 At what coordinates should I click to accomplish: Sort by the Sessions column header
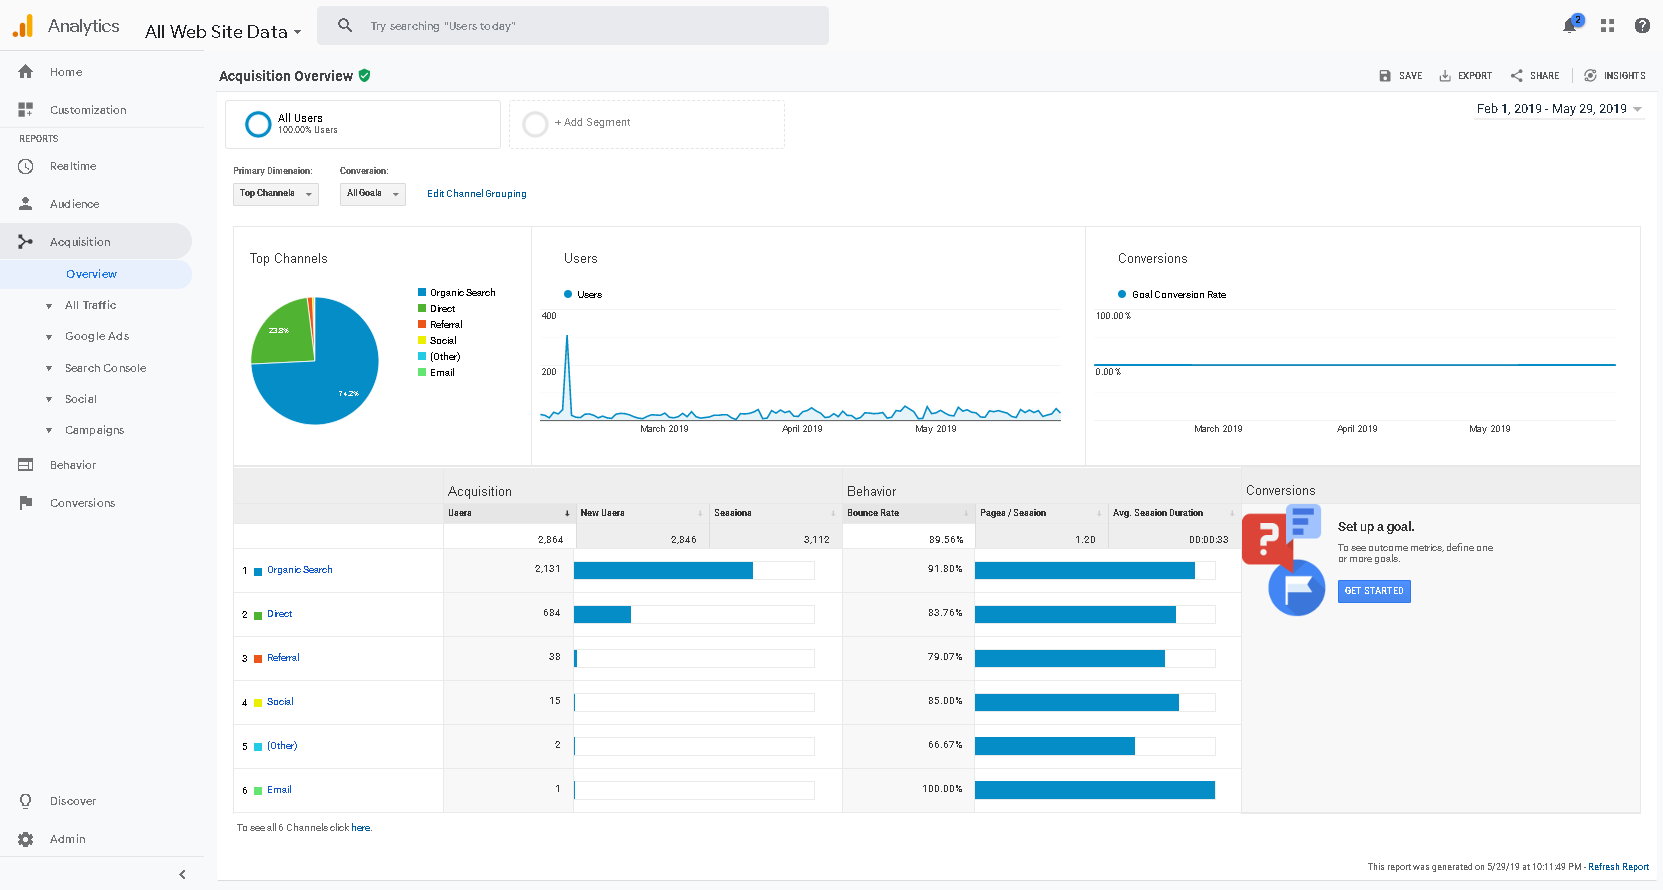coord(775,513)
